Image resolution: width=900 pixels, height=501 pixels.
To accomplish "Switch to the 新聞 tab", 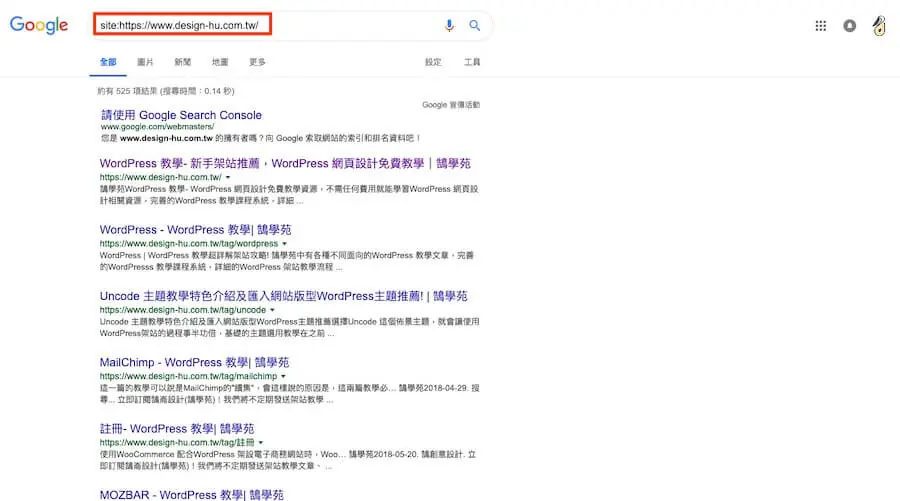I will coord(183,62).
